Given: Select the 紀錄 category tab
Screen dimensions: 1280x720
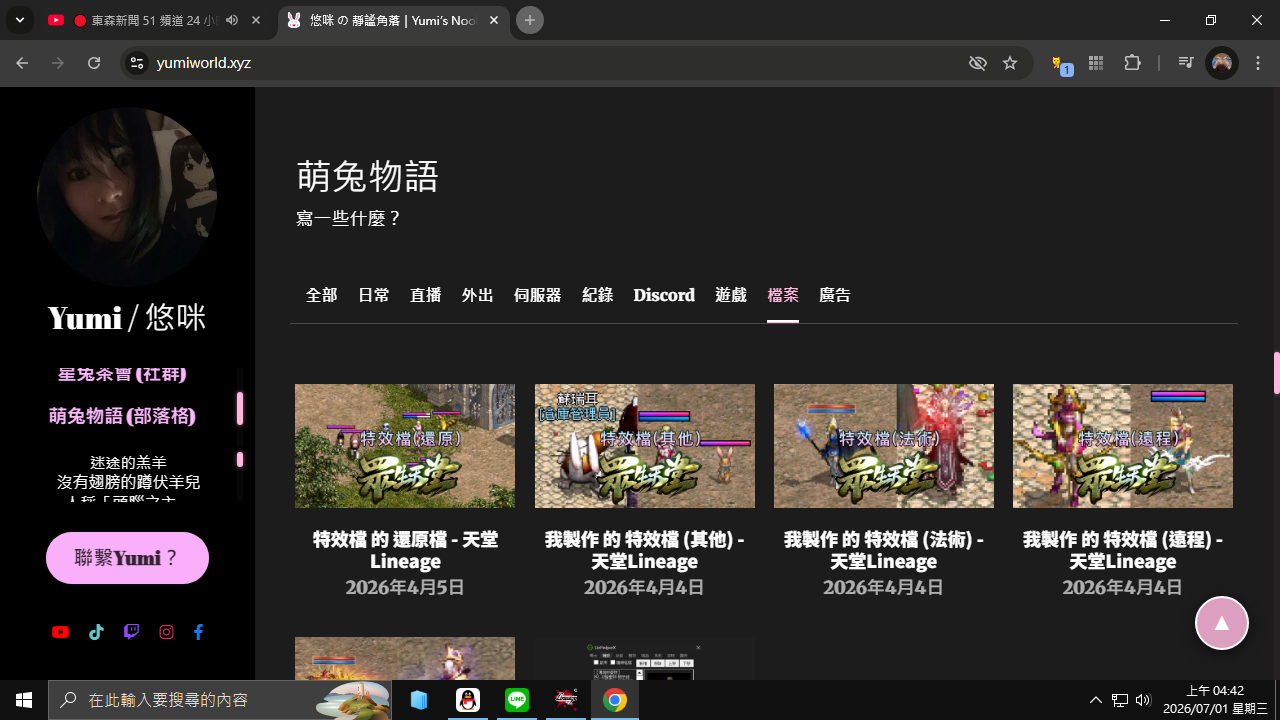Looking at the screenshot, I should [x=598, y=295].
